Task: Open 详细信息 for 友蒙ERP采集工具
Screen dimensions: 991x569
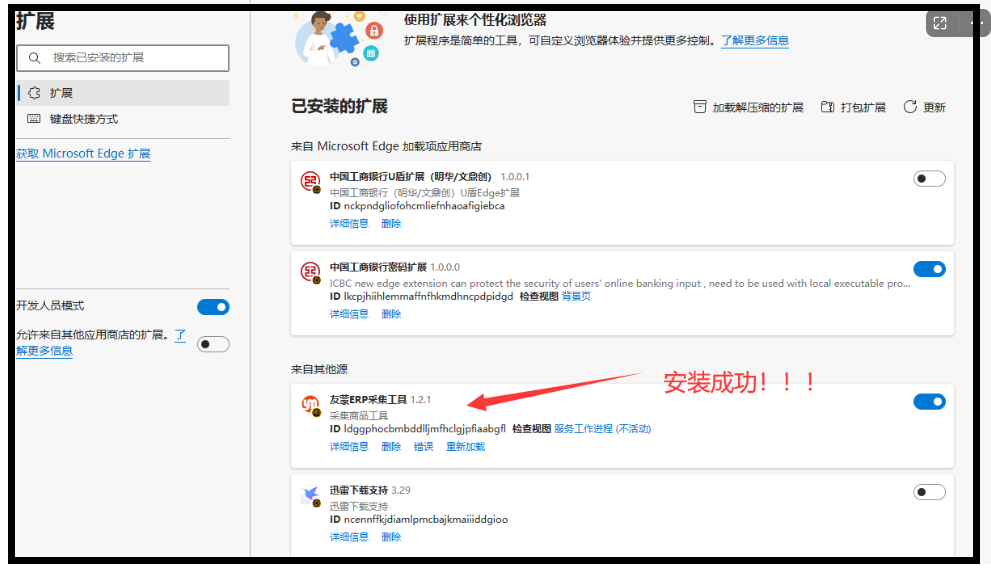Action: pyautogui.click(x=349, y=447)
